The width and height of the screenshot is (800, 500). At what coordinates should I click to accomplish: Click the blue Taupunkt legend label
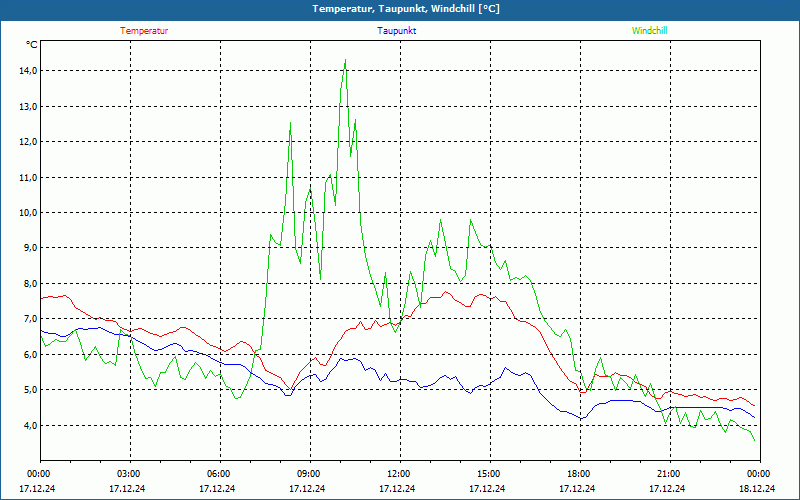[397, 31]
